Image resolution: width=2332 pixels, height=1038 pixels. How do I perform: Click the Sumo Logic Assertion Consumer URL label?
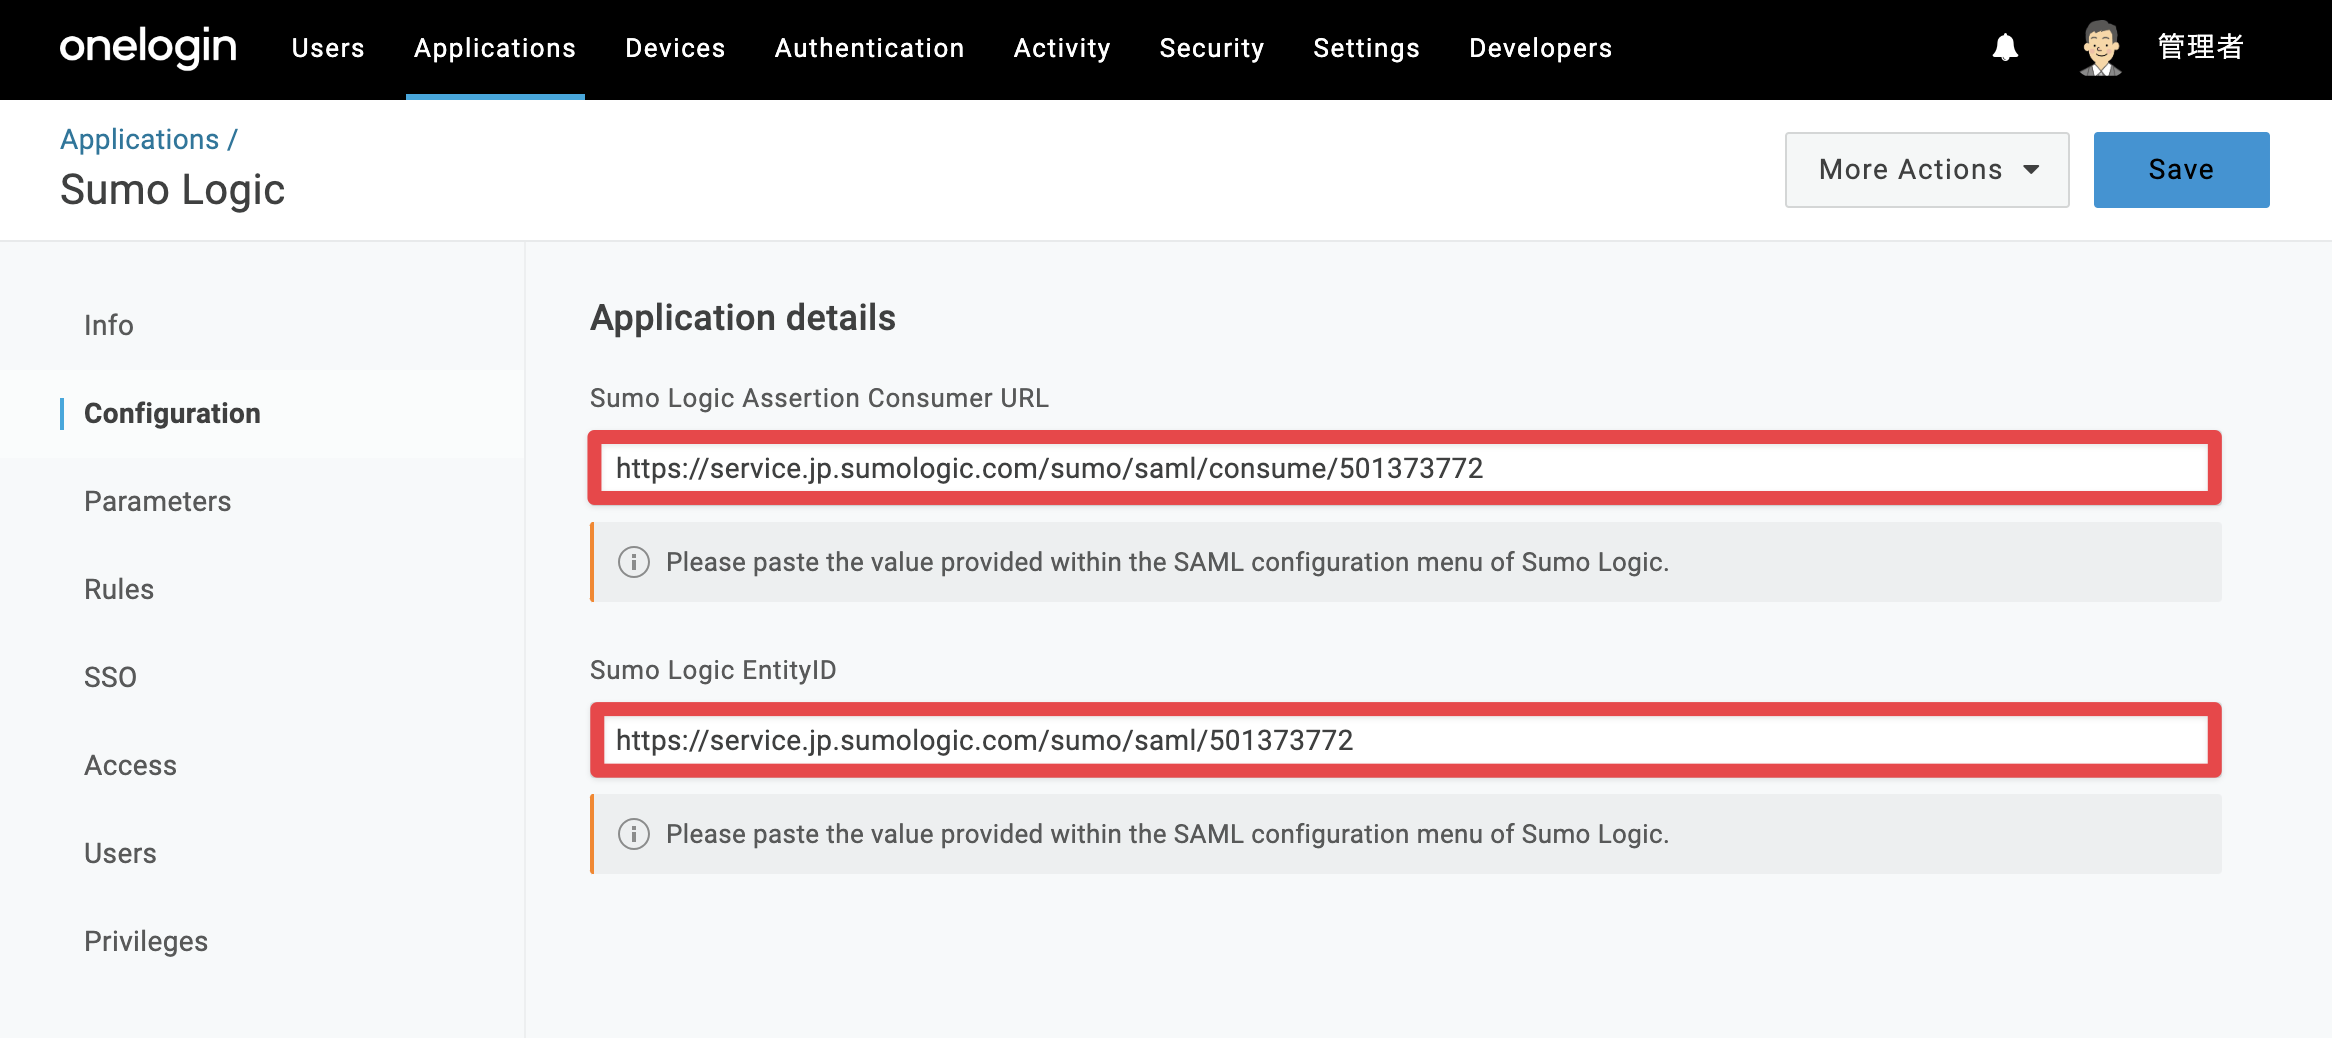click(819, 398)
